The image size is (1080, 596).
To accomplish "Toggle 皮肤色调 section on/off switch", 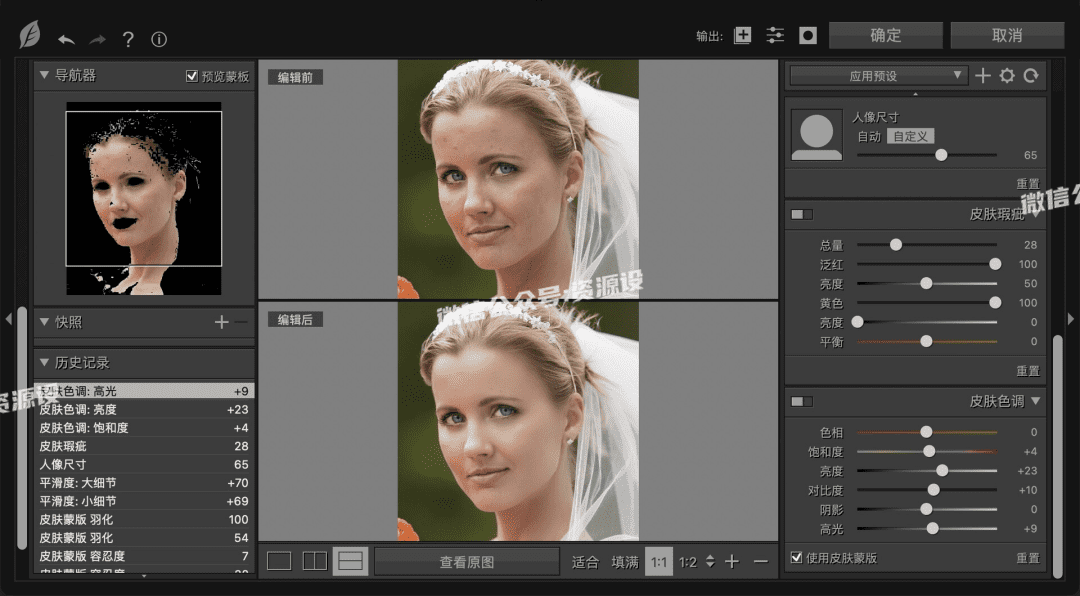I will click(802, 401).
